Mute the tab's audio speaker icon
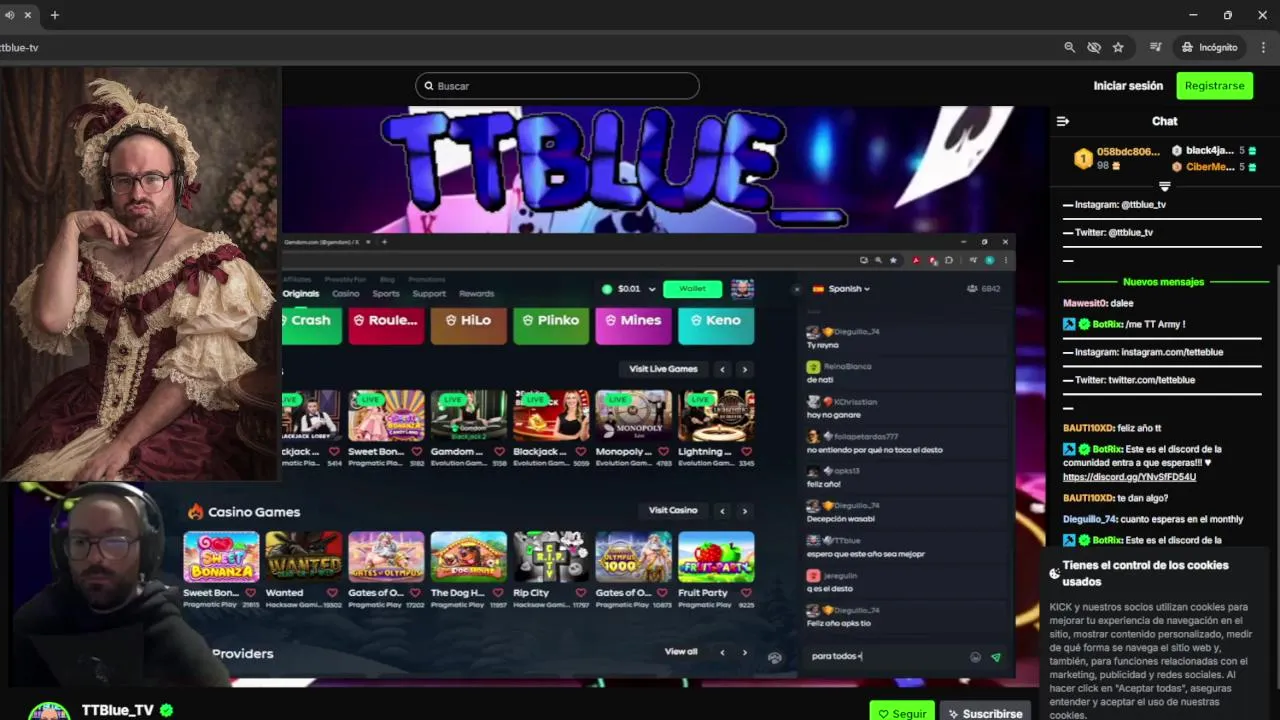This screenshot has height=720, width=1280. pos(9,15)
